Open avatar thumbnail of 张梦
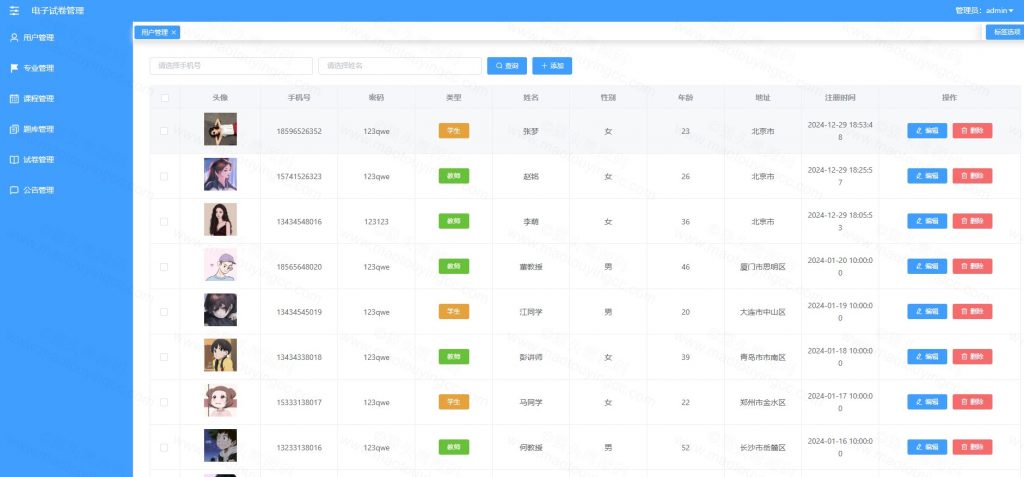The image size is (1024, 477). [220, 129]
